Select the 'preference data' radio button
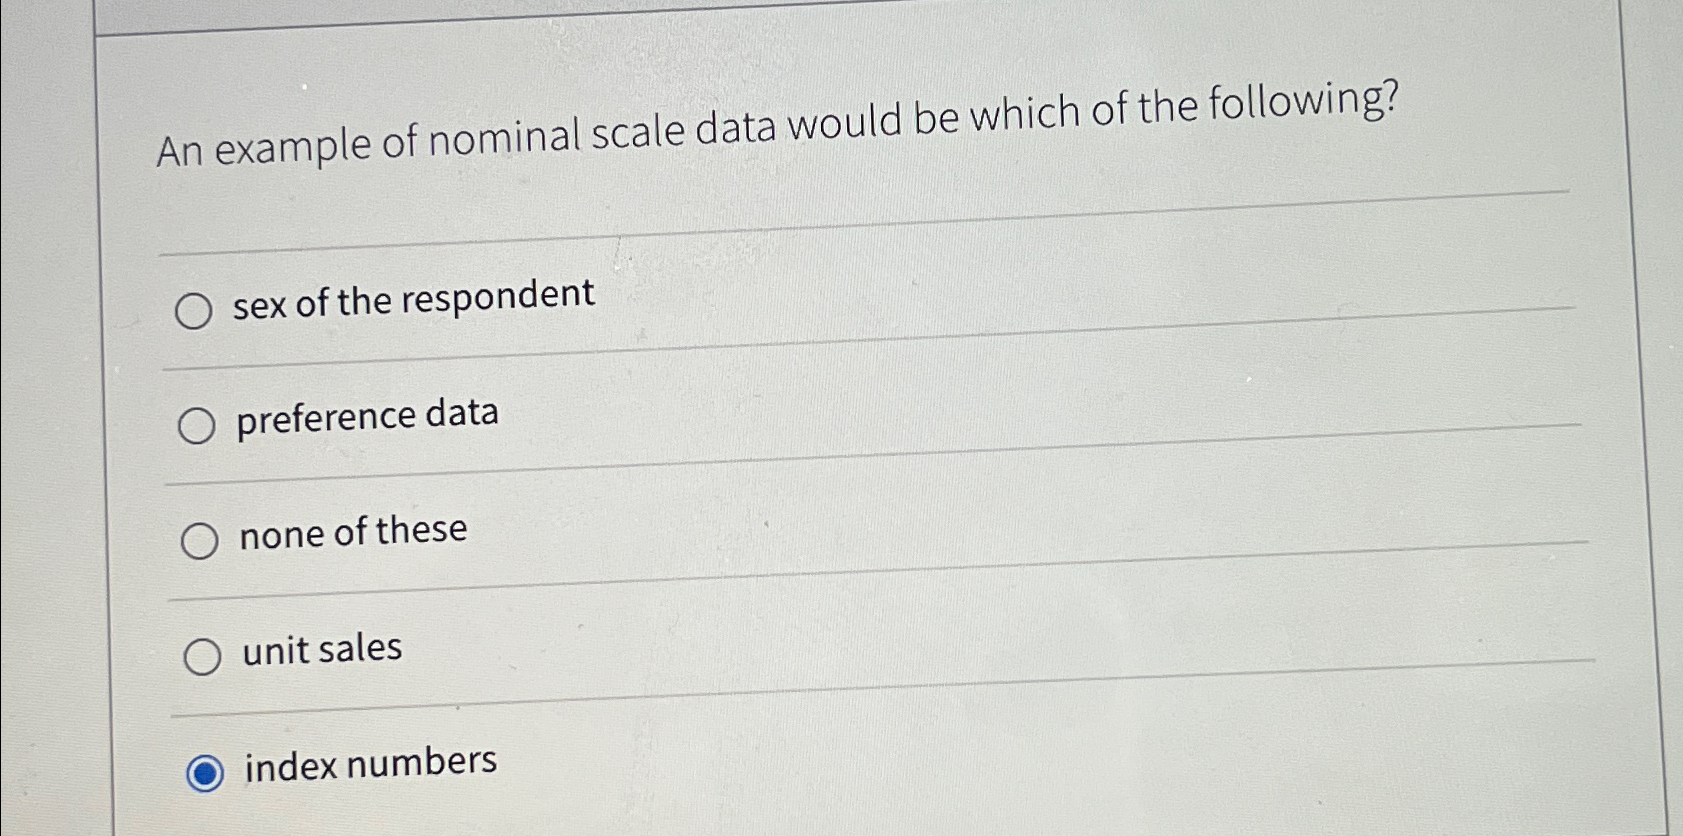Image resolution: width=1683 pixels, height=836 pixels. pos(198,426)
